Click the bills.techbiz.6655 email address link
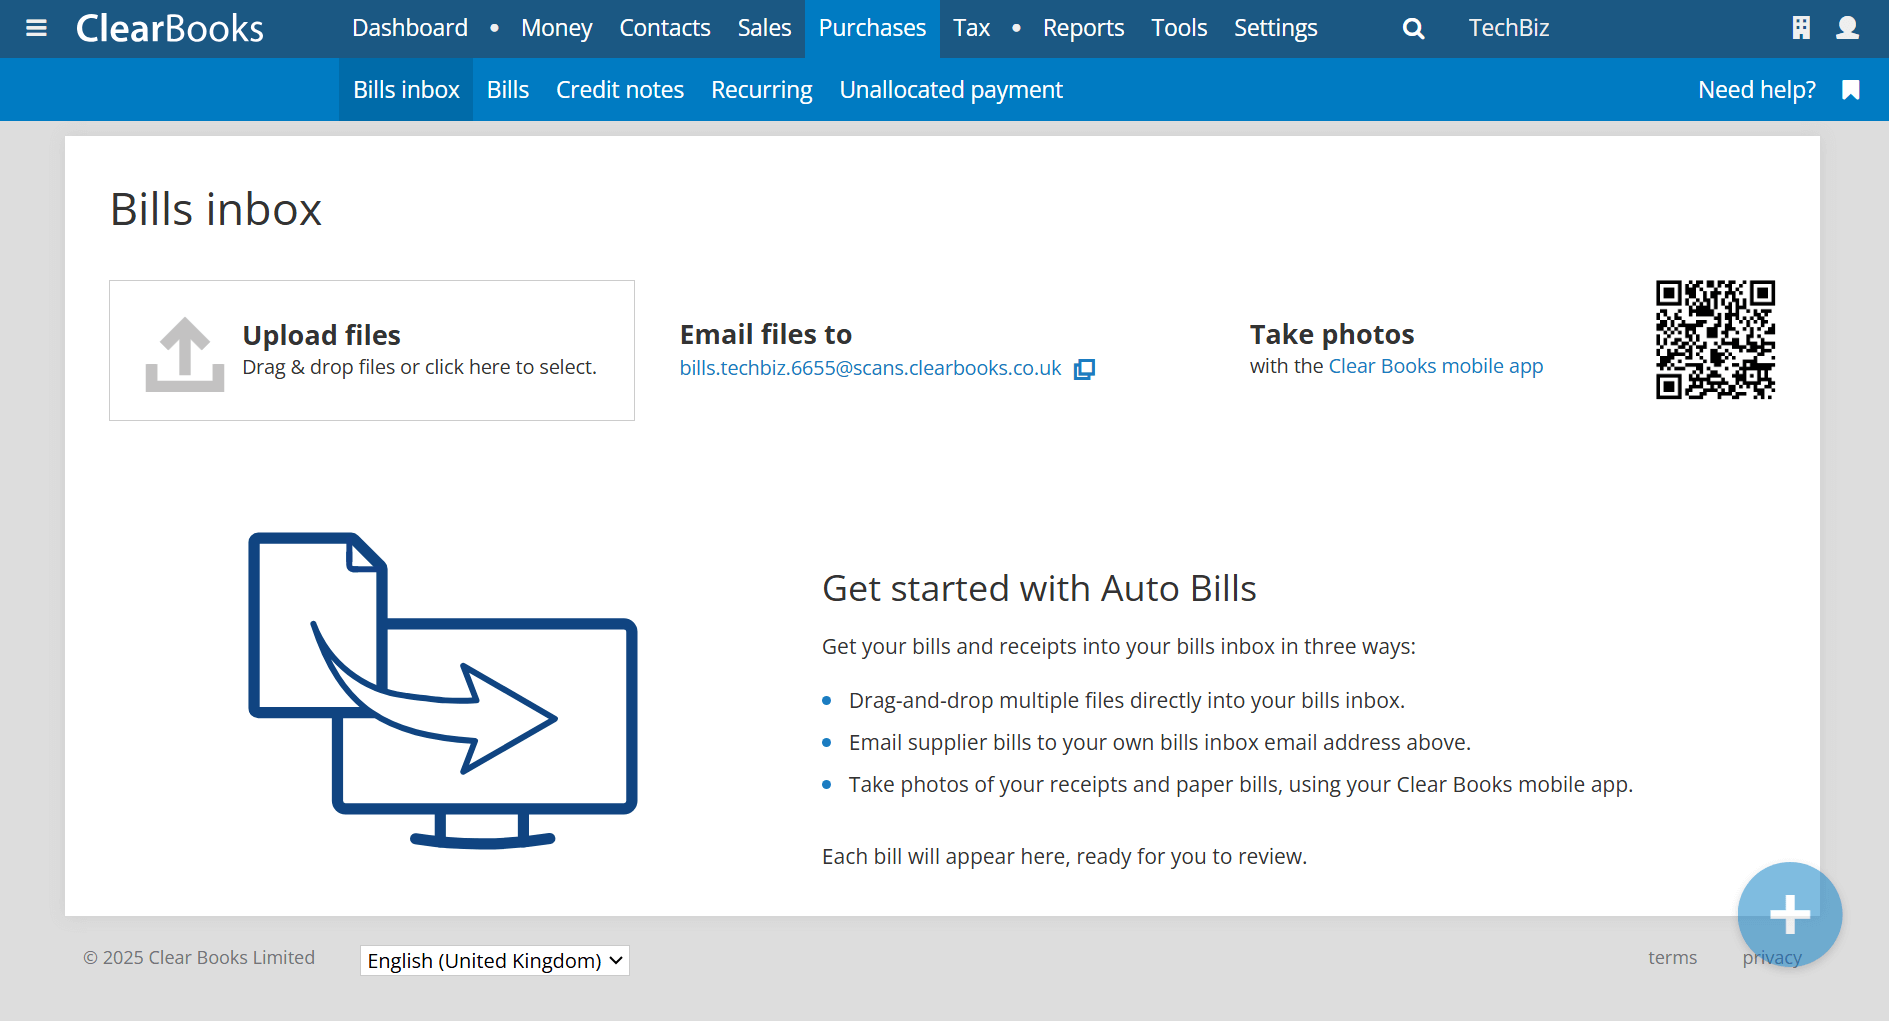The width and height of the screenshot is (1889, 1021). point(870,368)
